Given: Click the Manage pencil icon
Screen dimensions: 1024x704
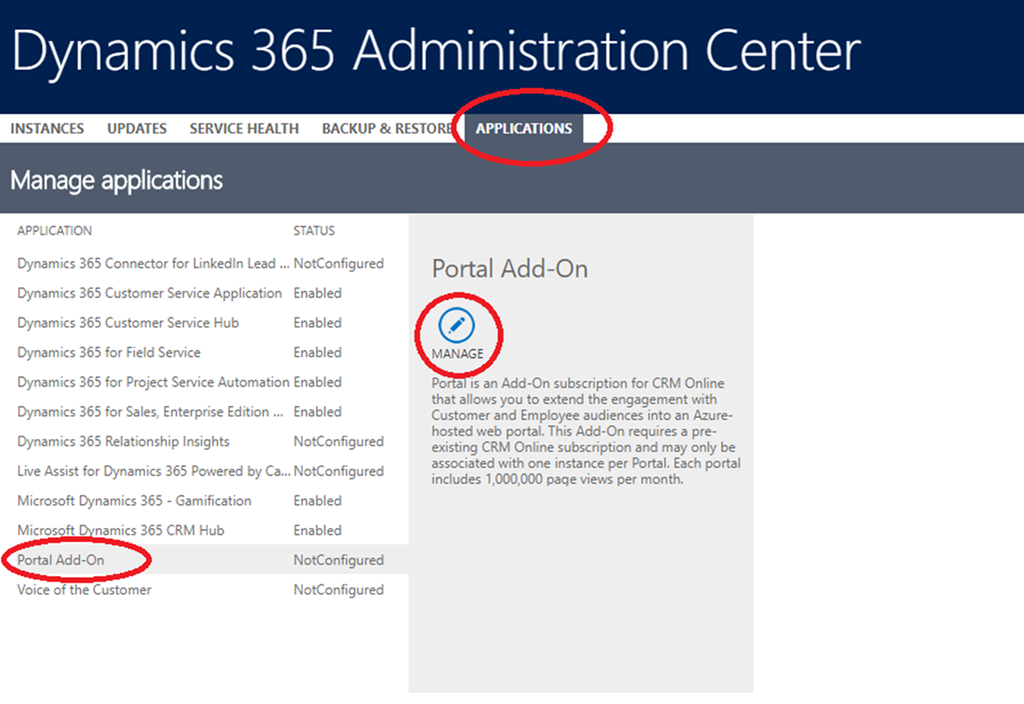Looking at the screenshot, I should coord(457,325).
